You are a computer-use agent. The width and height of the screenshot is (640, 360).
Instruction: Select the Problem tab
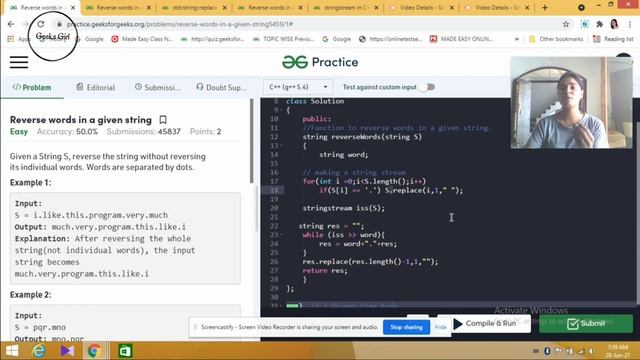click(32, 87)
